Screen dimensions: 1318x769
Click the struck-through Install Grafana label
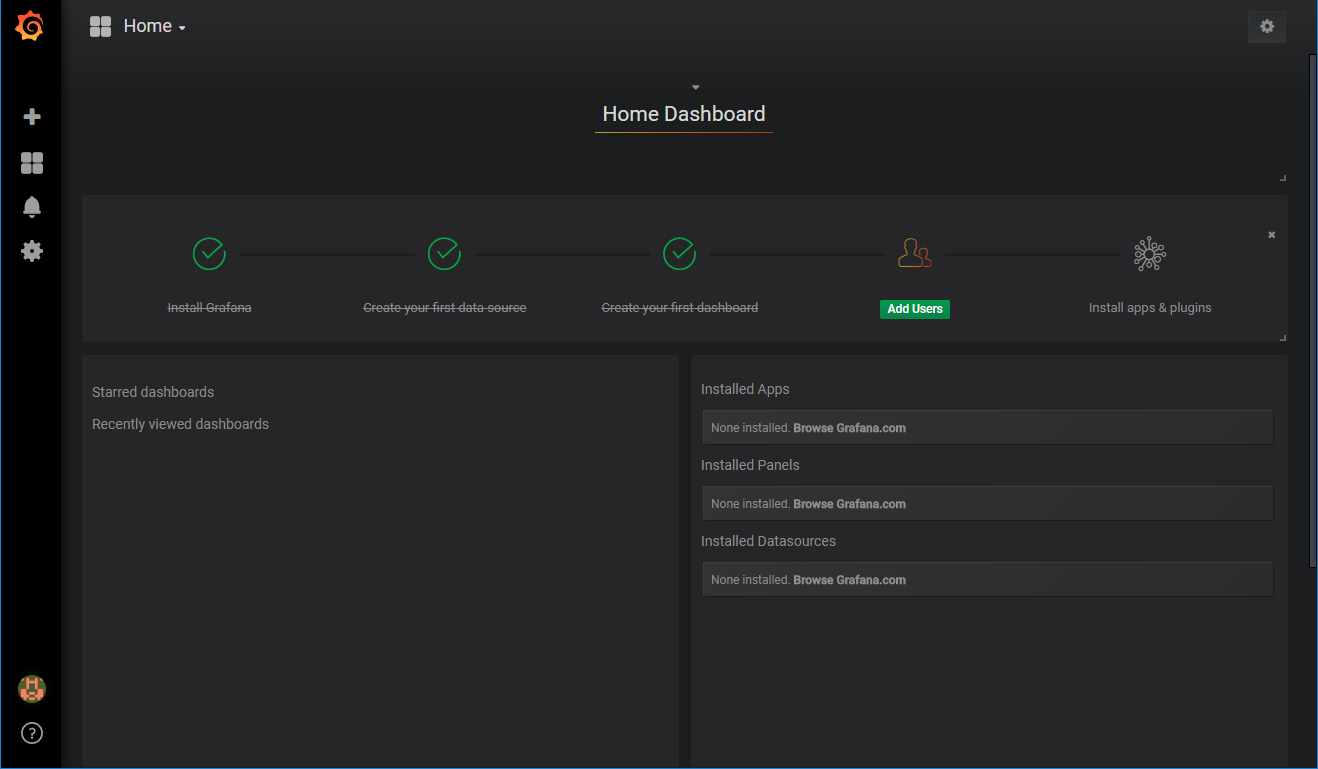209,308
